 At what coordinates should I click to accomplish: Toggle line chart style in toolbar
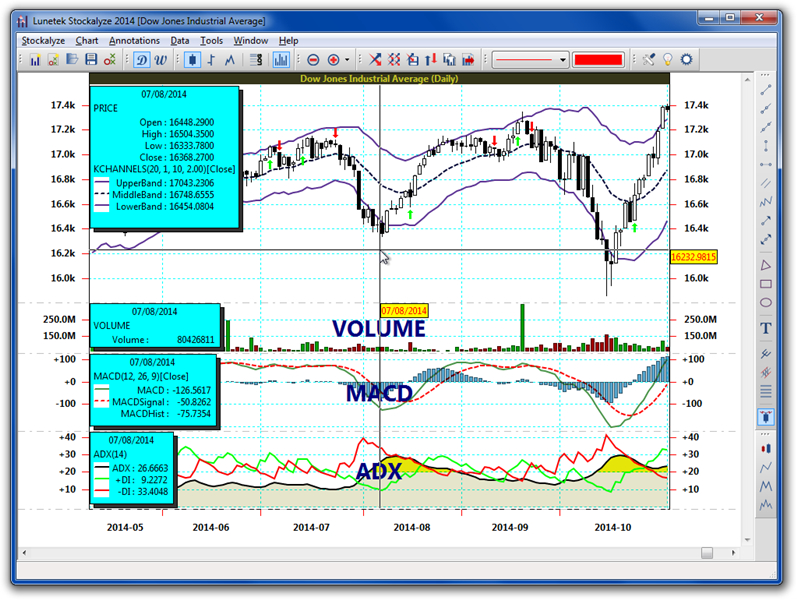(230, 60)
